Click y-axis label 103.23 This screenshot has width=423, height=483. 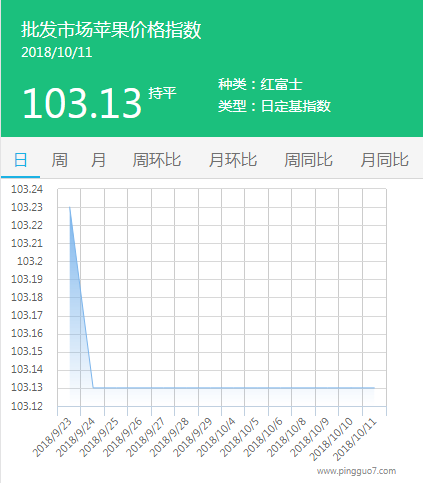(27, 207)
